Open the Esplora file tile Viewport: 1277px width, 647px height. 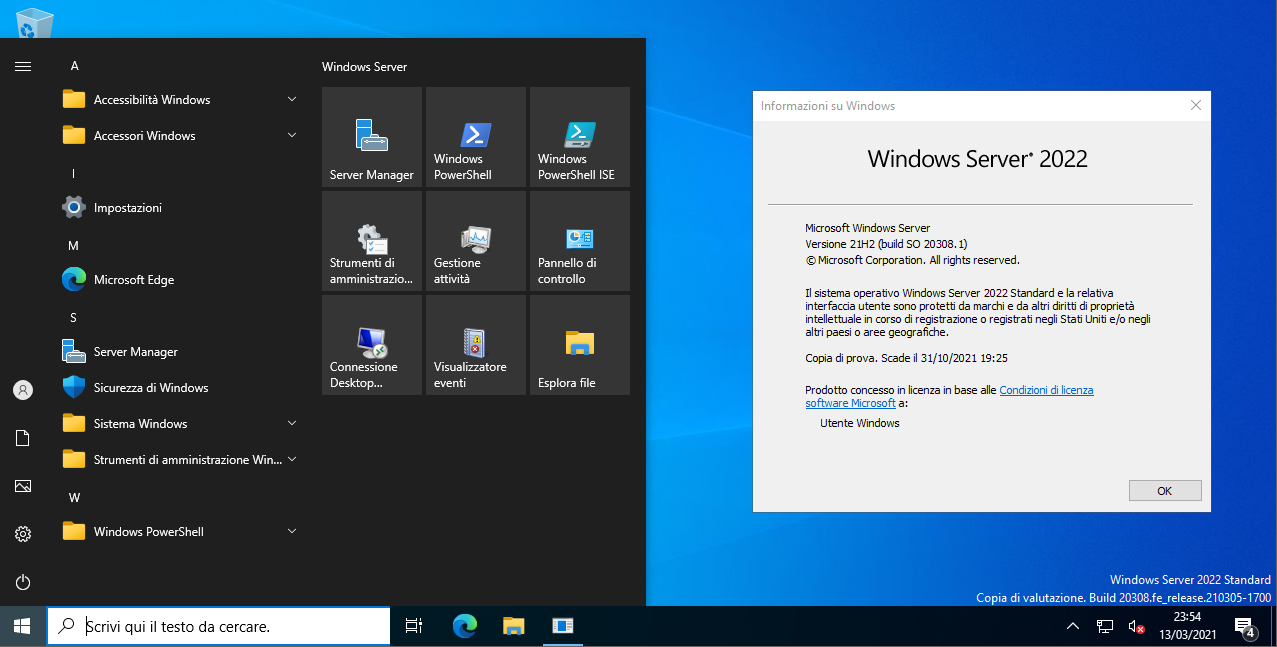[580, 345]
